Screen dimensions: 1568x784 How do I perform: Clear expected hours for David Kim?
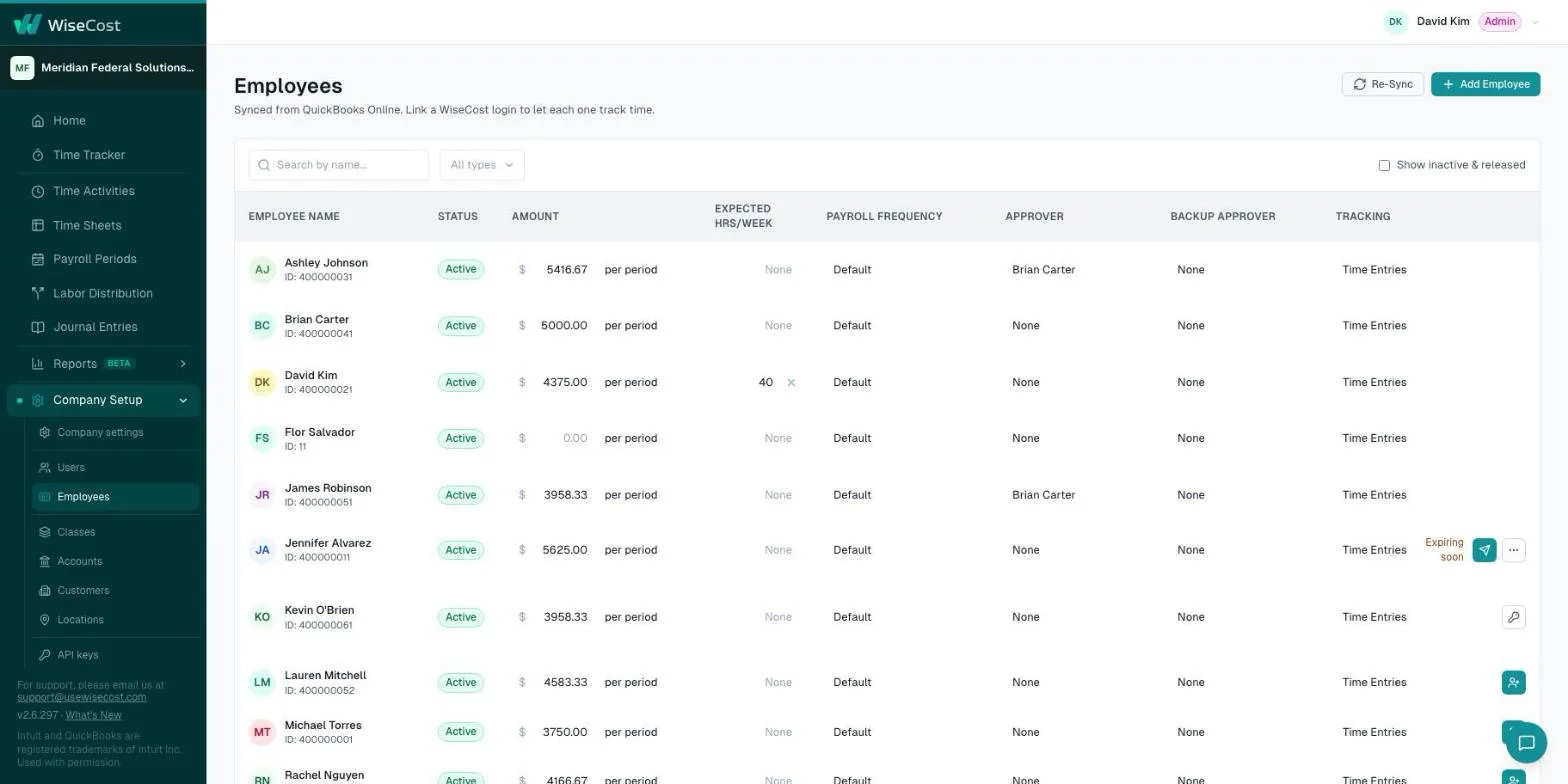click(791, 383)
